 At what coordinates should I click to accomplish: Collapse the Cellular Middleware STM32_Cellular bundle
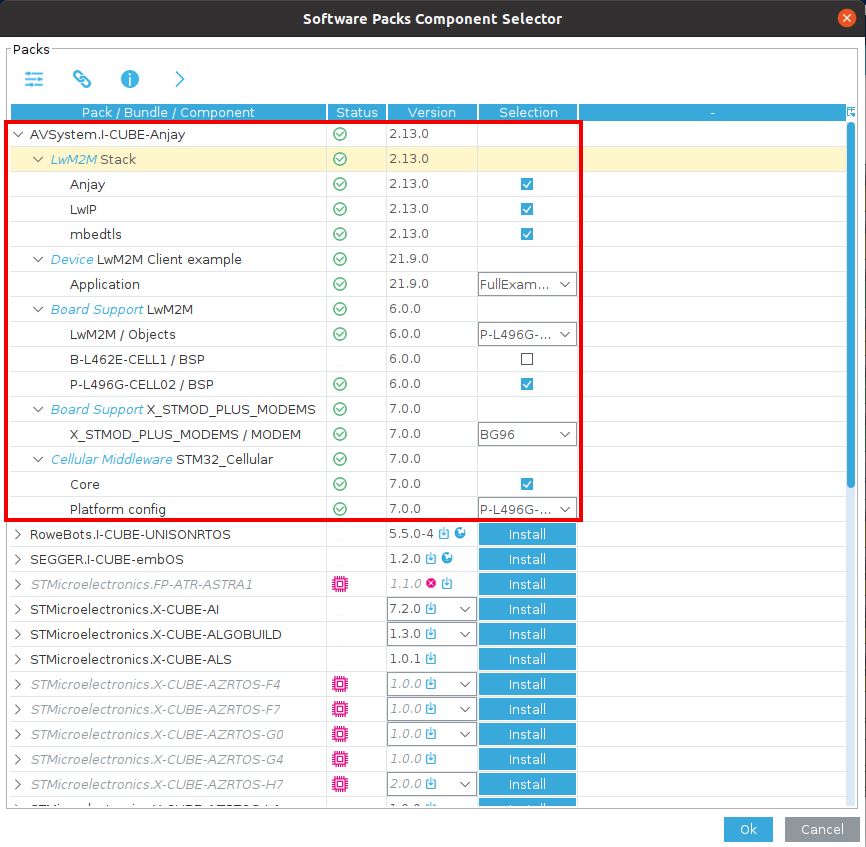tap(38, 459)
